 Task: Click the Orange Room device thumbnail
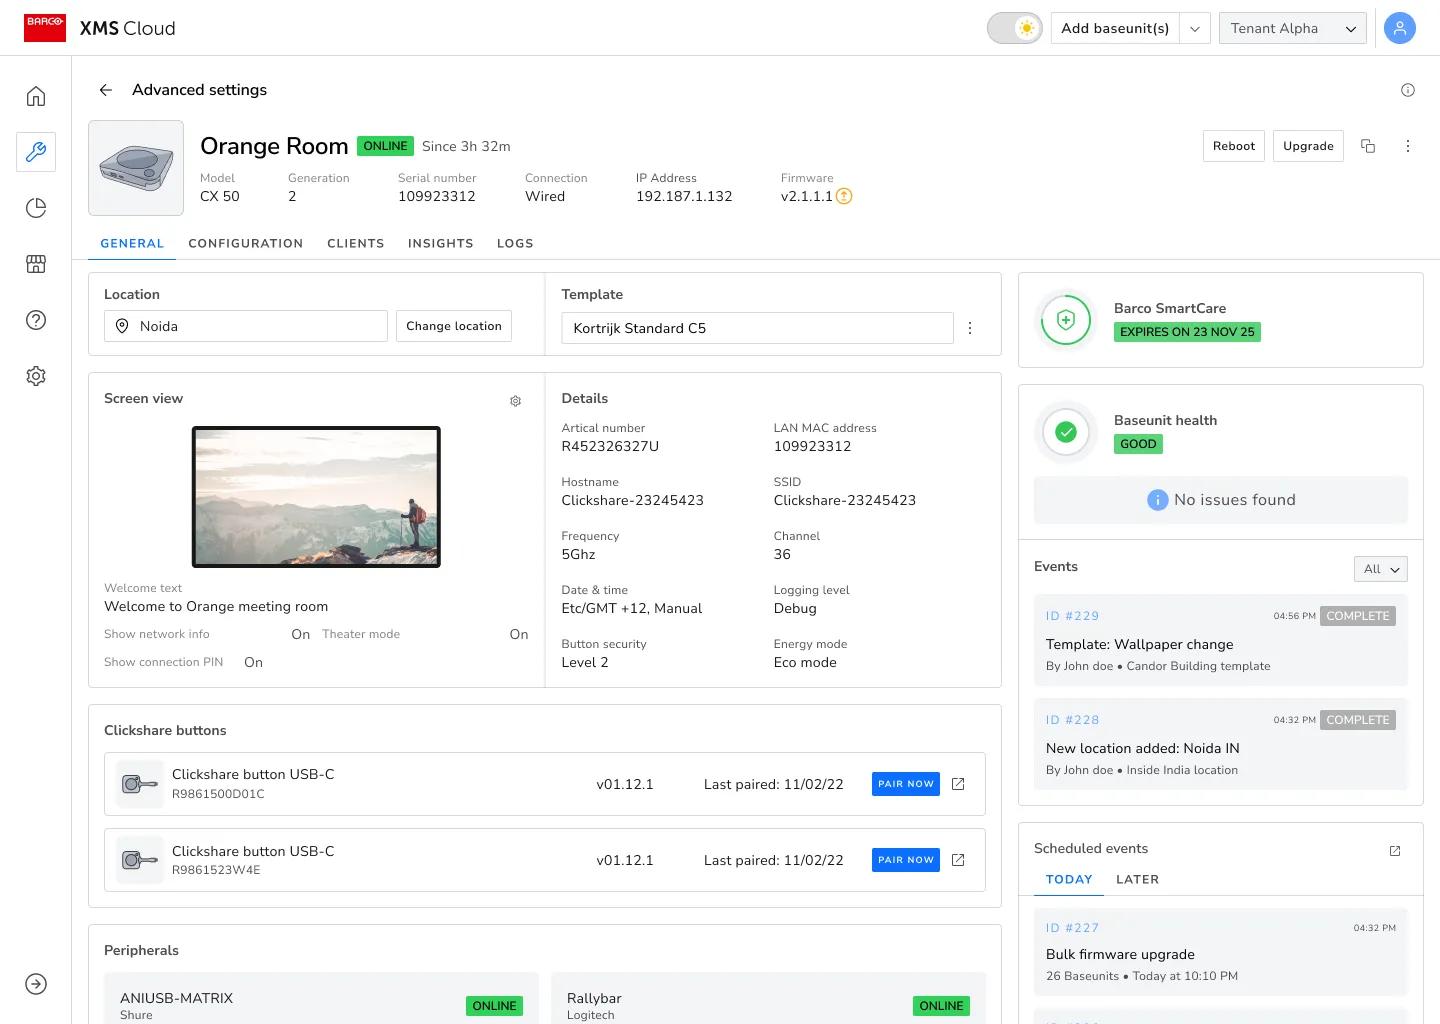pyautogui.click(x=136, y=168)
